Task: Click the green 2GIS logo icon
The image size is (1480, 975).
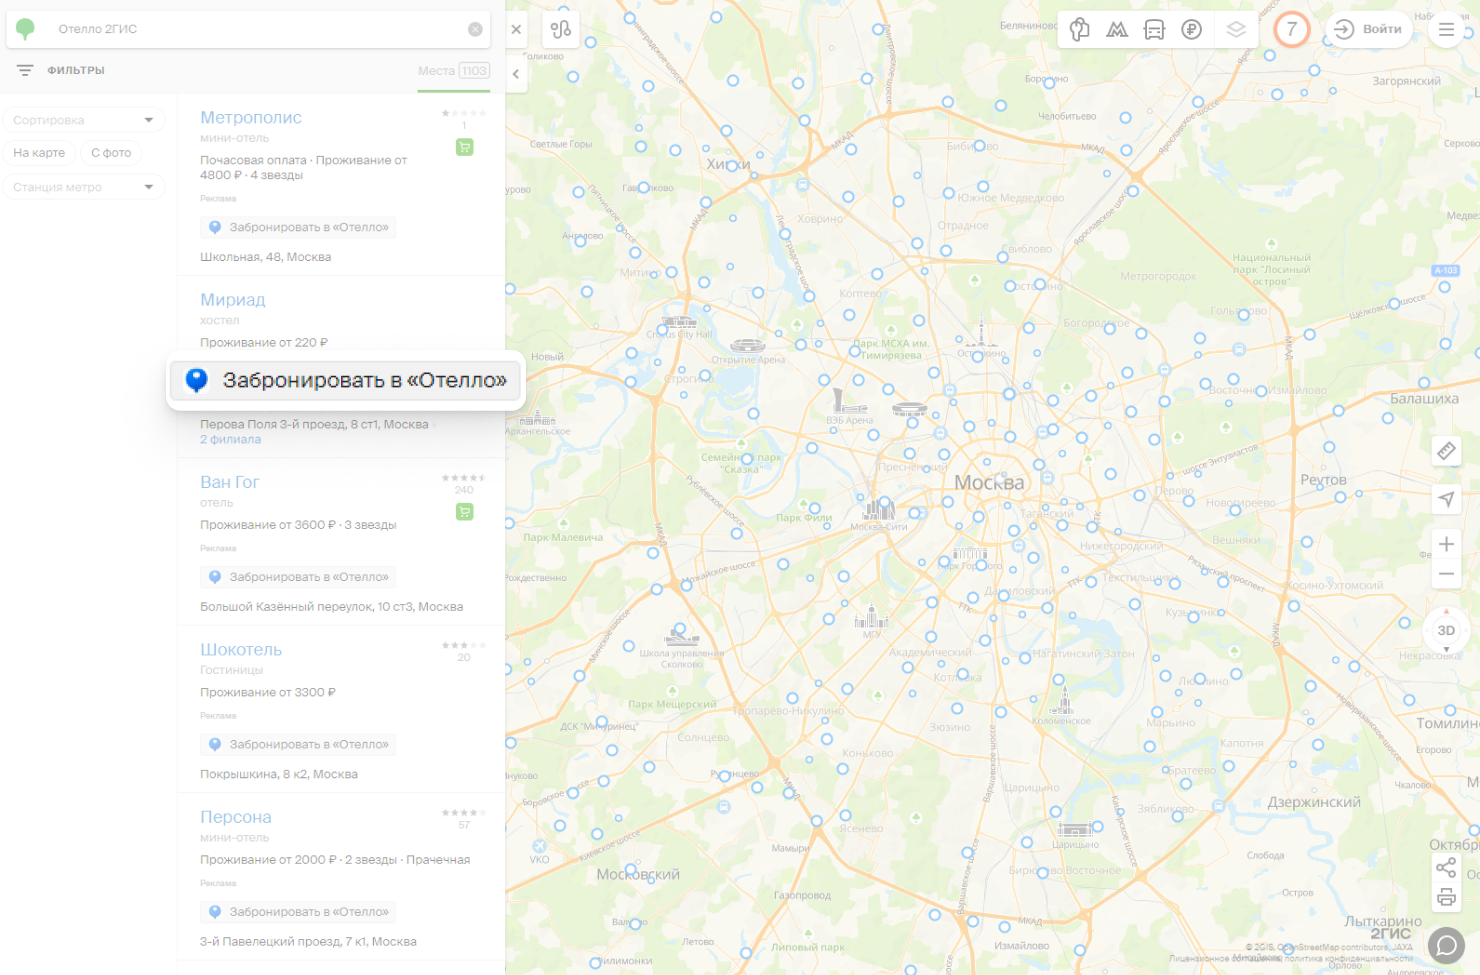Action: [25, 29]
